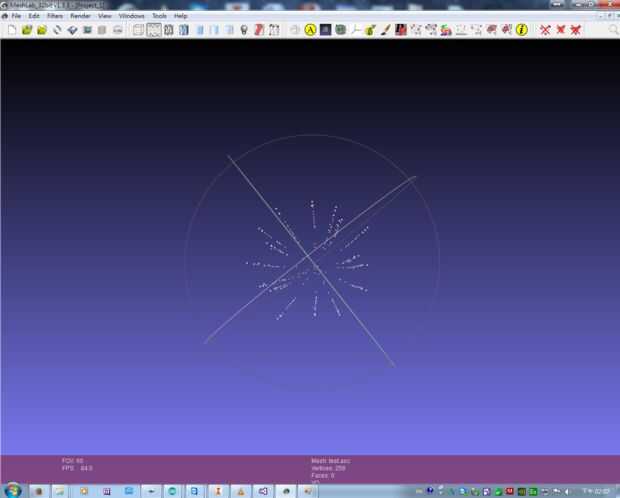This screenshot has width=620, height=498.
Task: Open the Windows menu
Action: click(132, 16)
